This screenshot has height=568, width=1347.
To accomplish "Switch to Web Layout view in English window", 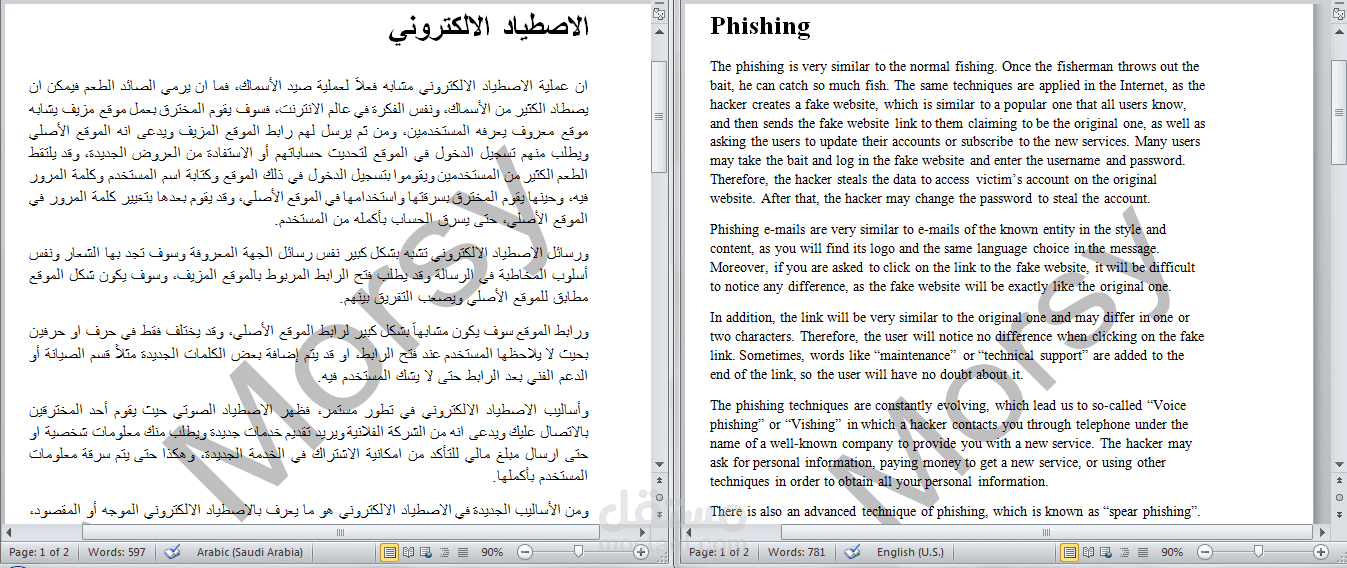I will [1106, 552].
